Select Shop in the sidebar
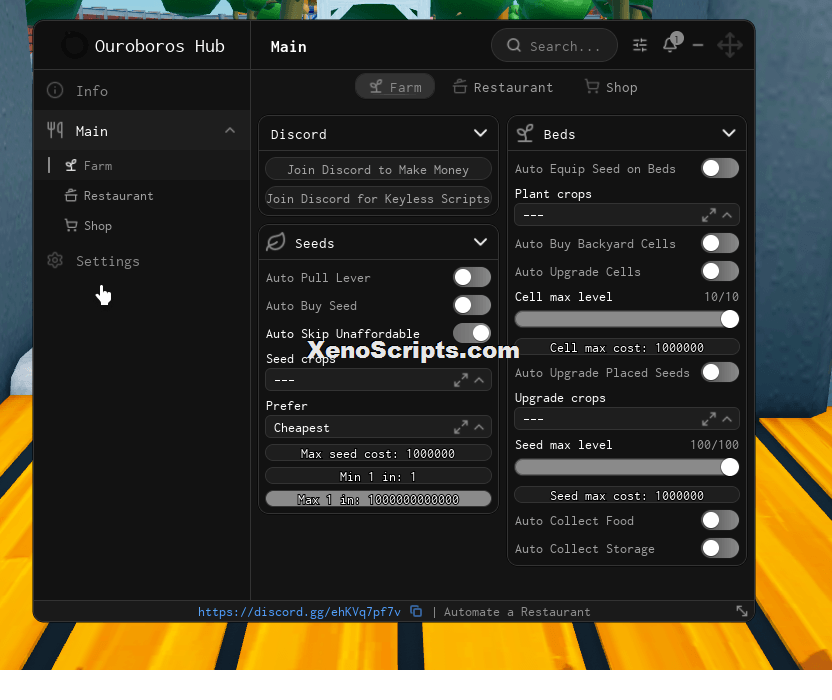The width and height of the screenshot is (832, 700). pyautogui.click(x=142, y=225)
